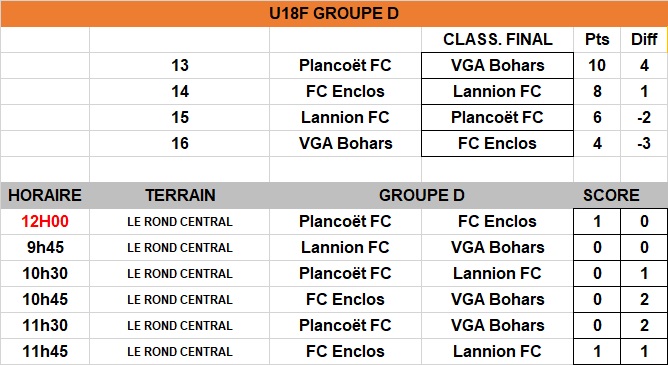Click the HORAIRE header cell

click(x=45, y=195)
